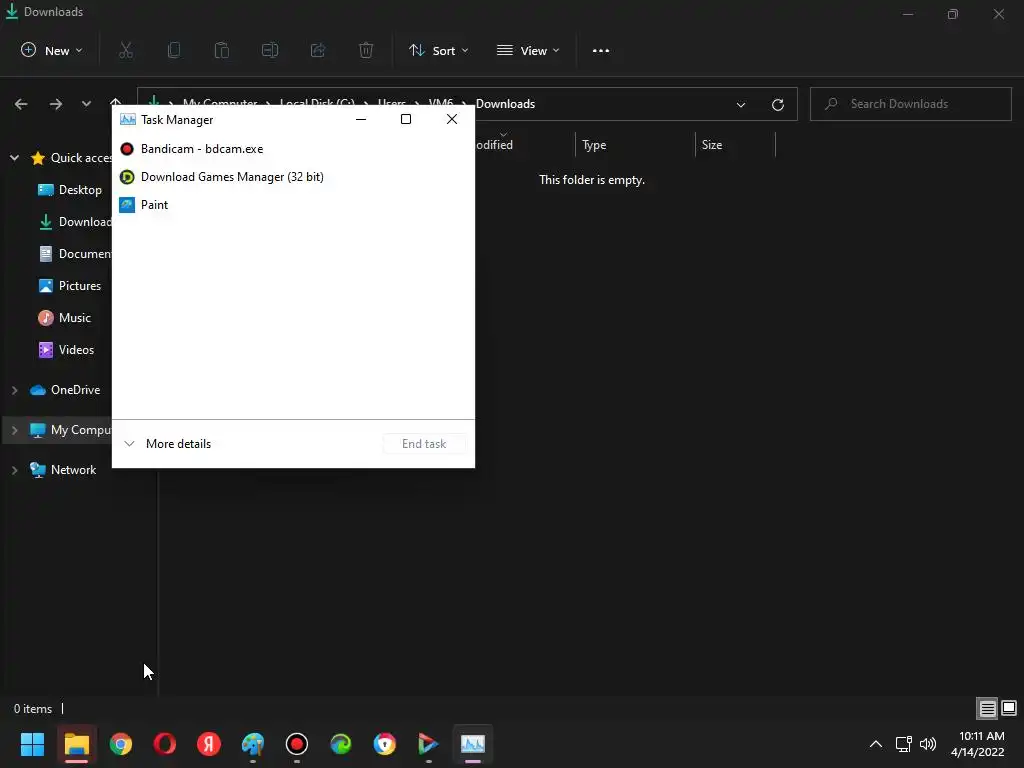Screen dimensions: 1024x768
Task: Open the Sort dropdown menu
Action: [x=438, y=50]
